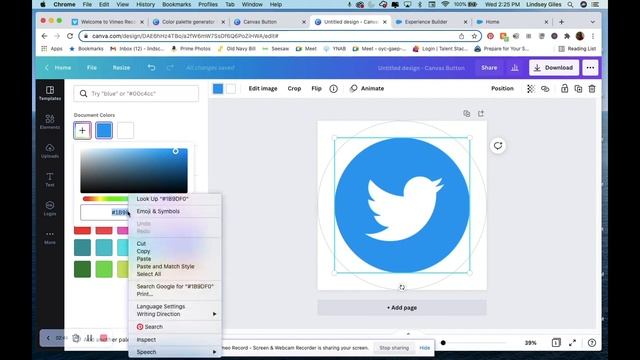
Task: Open the Text sidebar panel
Action: point(50,179)
